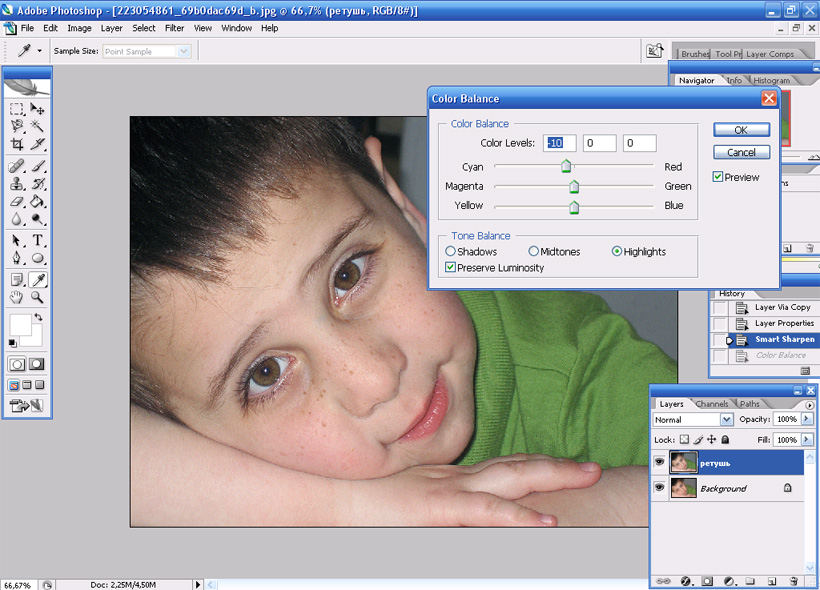Open the File menu
Screen dimensions: 820x590
click(27, 28)
